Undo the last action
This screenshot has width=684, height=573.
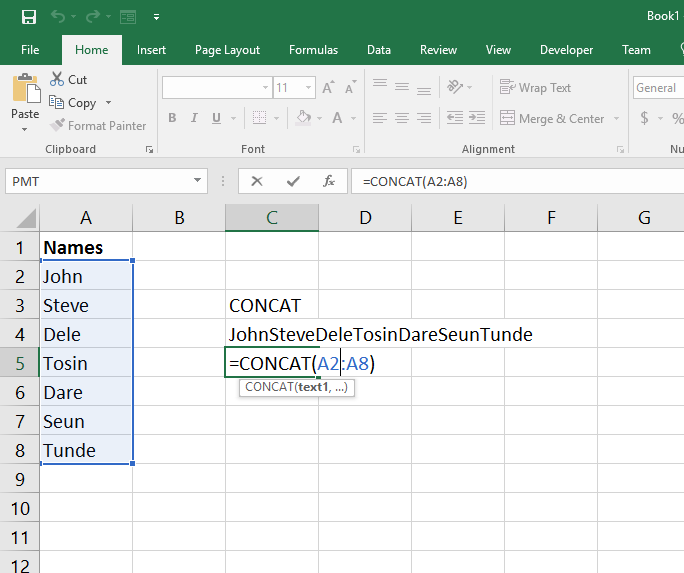click(58, 17)
